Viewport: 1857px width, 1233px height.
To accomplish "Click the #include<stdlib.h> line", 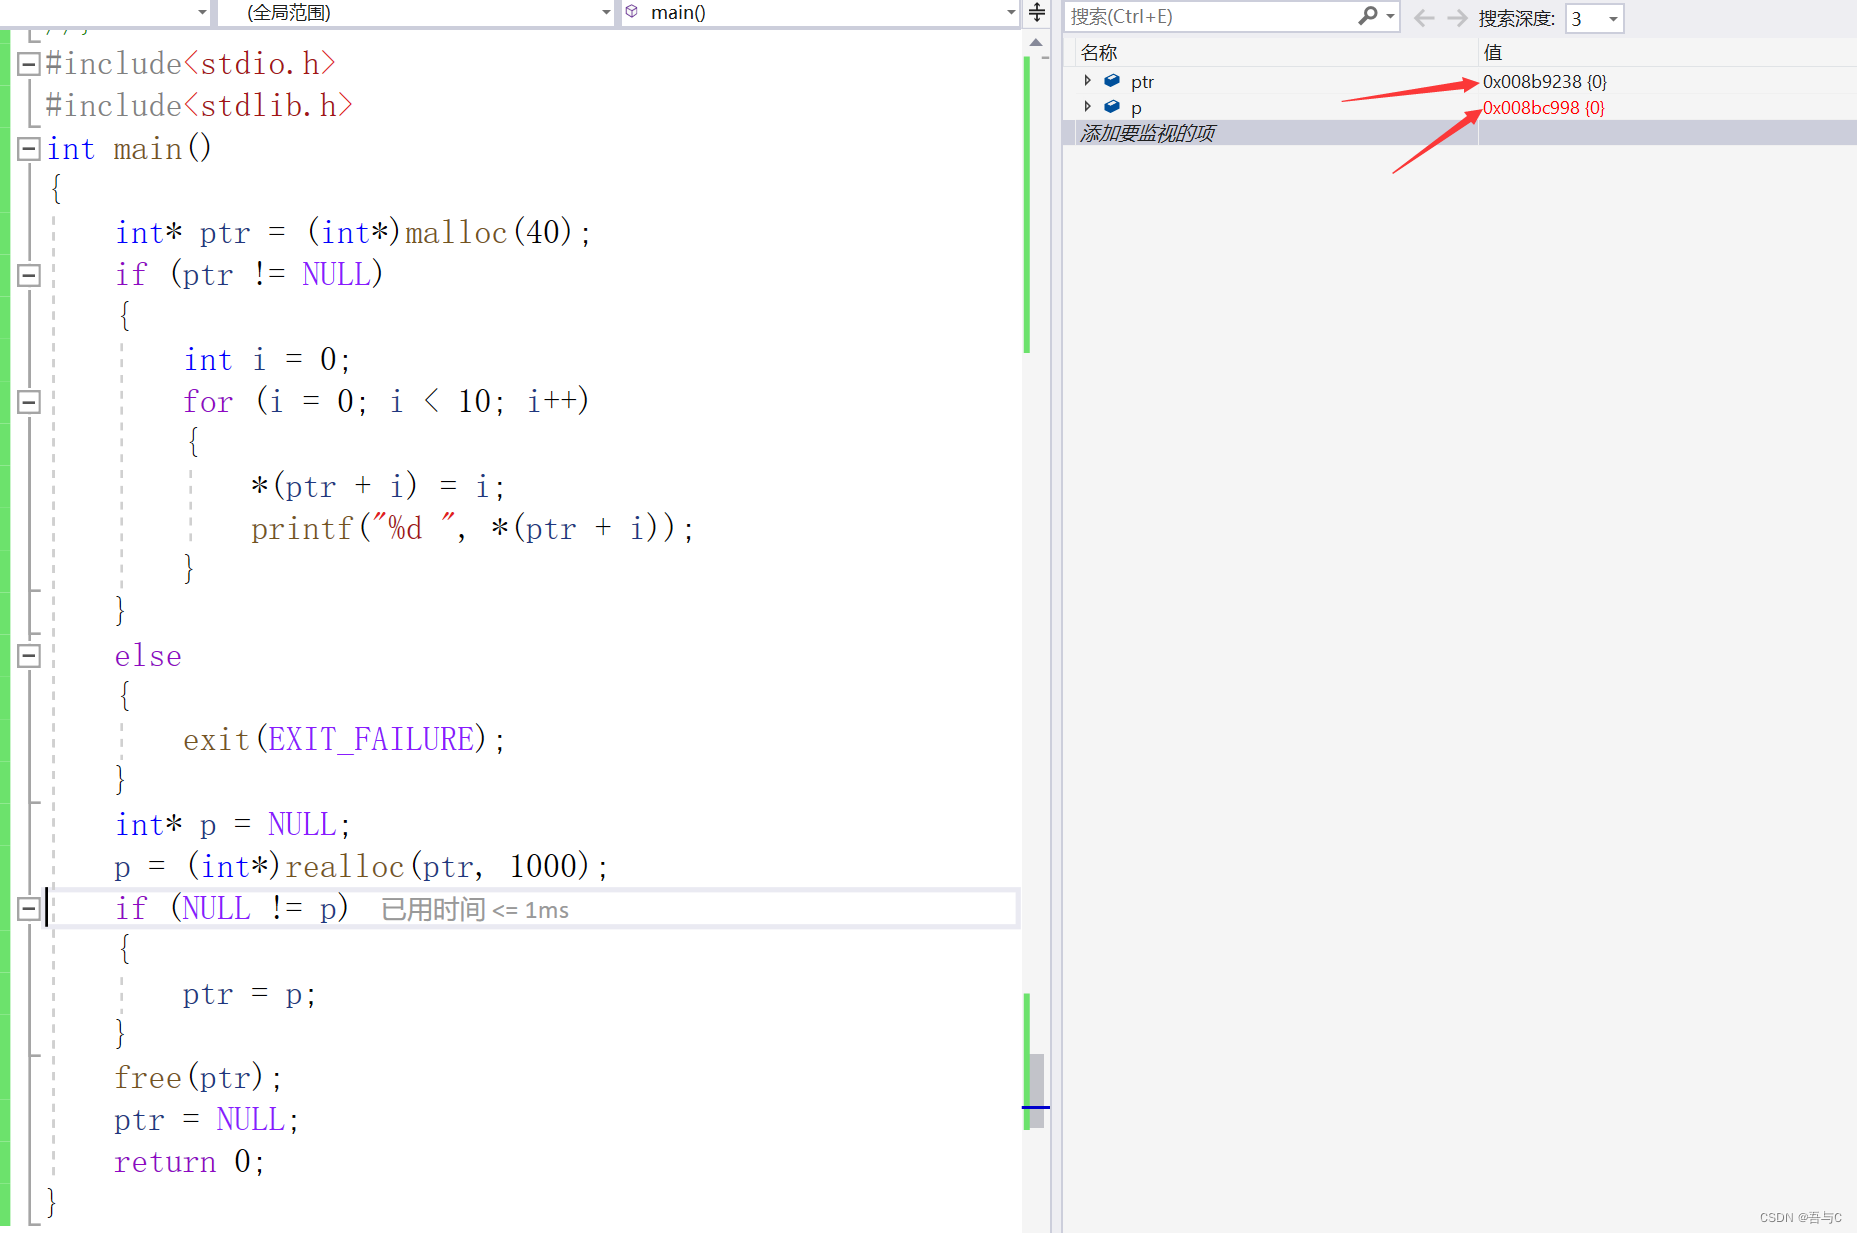I will coord(199,106).
